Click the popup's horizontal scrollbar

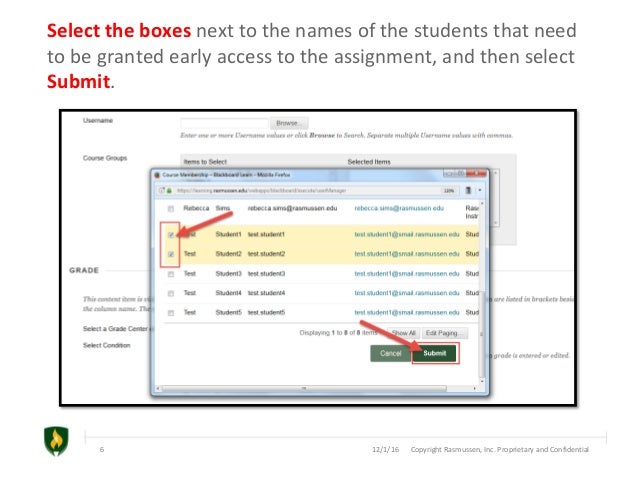pos(304,389)
